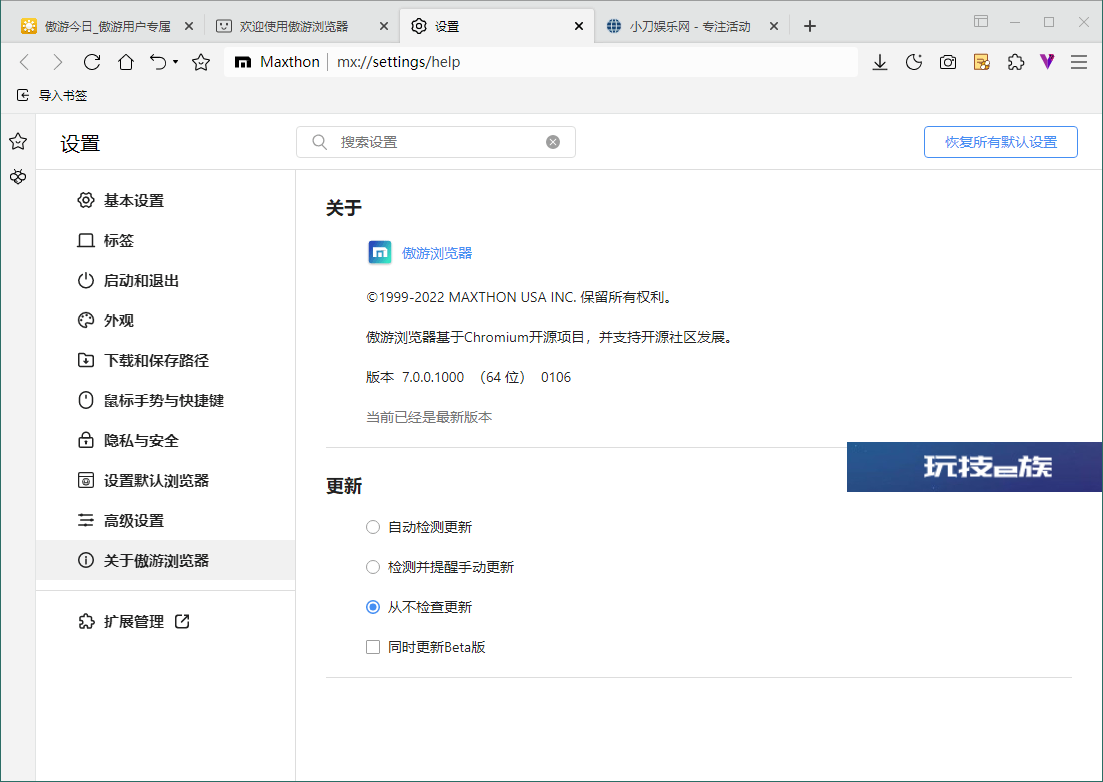The height and width of the screenshot is (782, 1103).
Task: Open 设置默认浏览器 section
Action: tap(165, 481)
